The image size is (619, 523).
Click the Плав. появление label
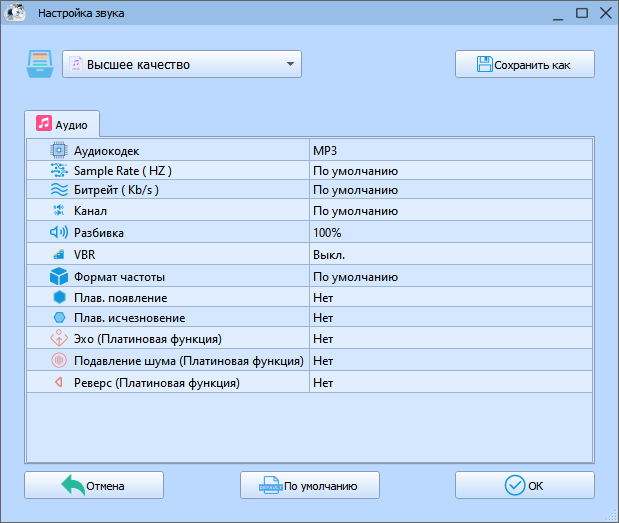[121, 298]
